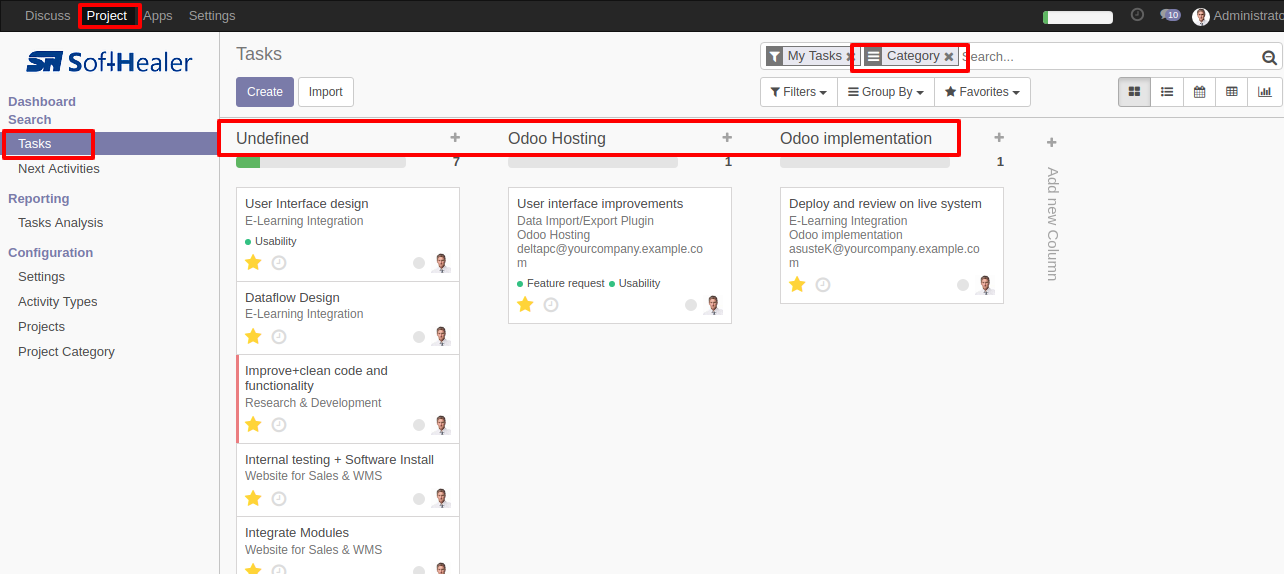Add task in Odoo implementation column with plus
Screen dimensions: 1284x574
pyautogui.click(x=999, y=138)
